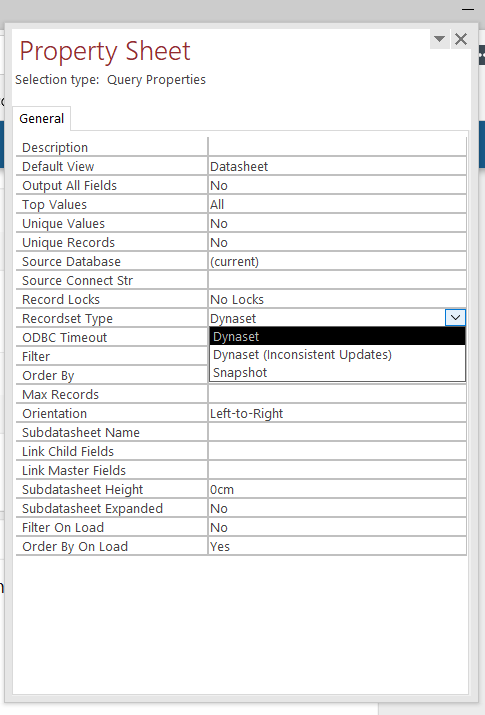
Task: Click the Output All Fields value
Action: tap(337, 186)
